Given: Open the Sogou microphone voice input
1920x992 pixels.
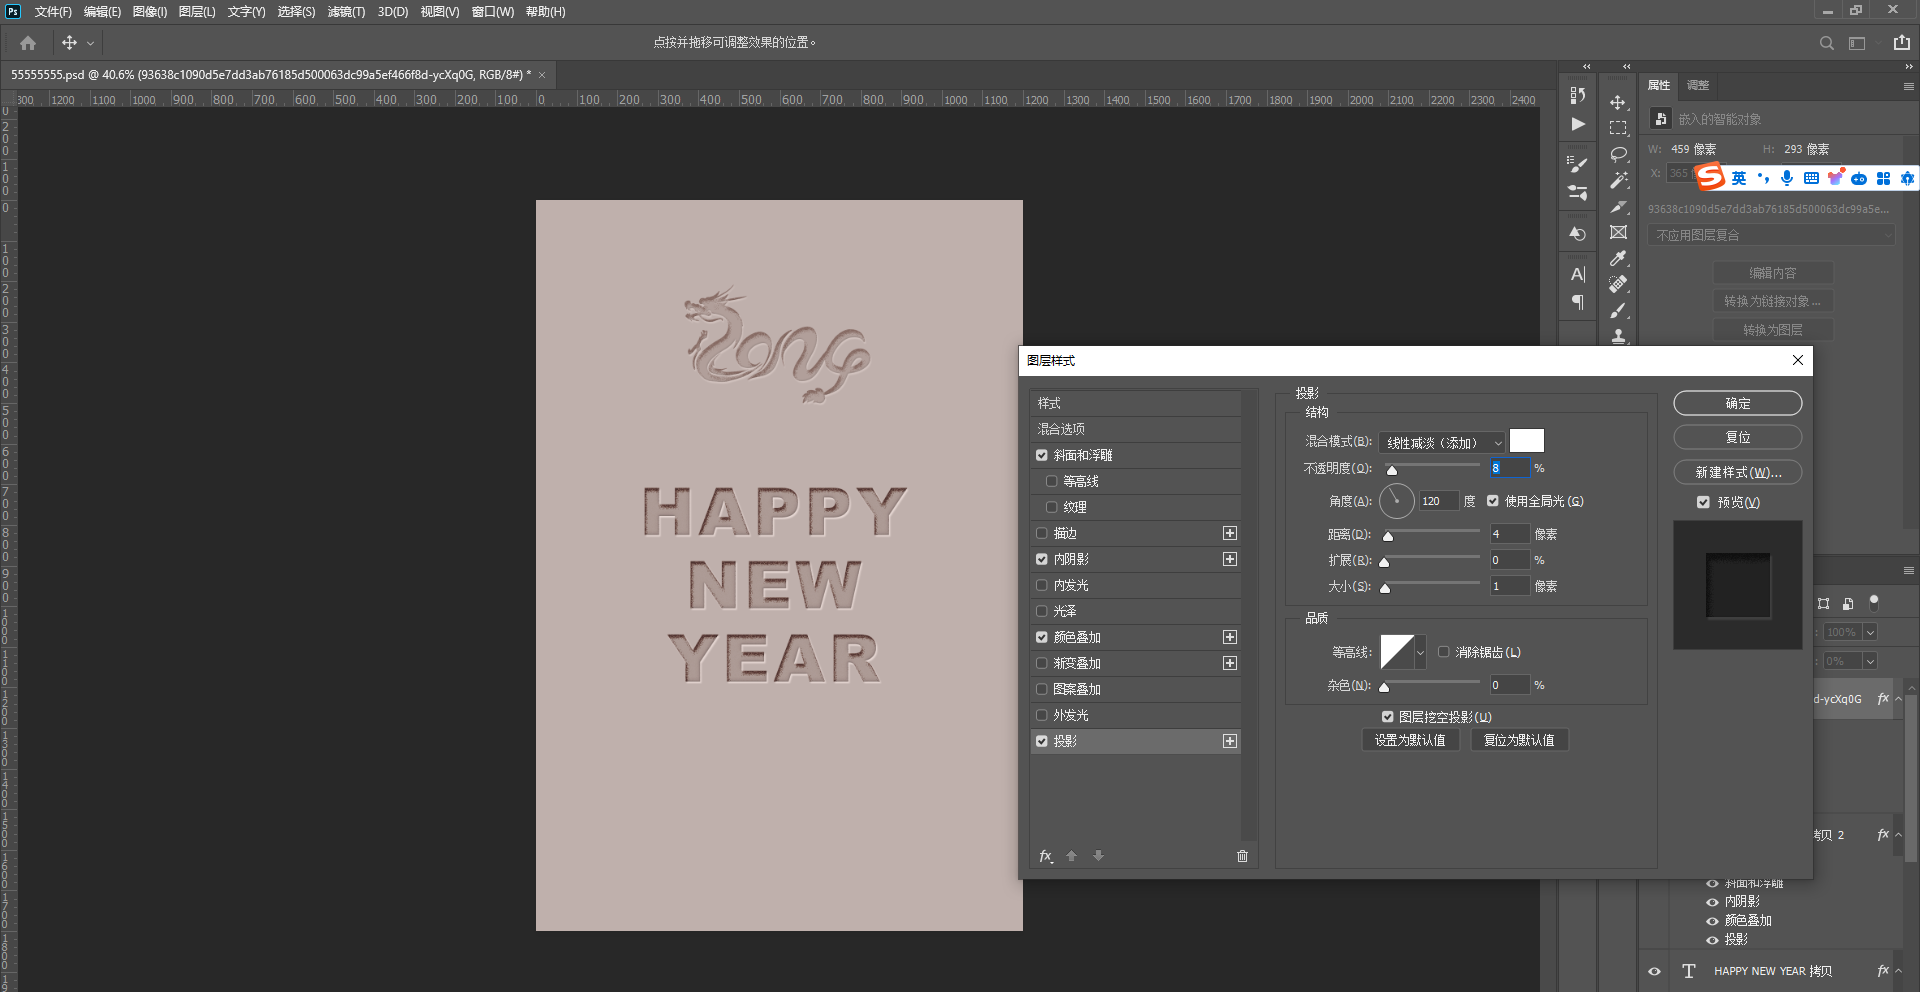Looking at the screenshot, I should click(1787, 178).
